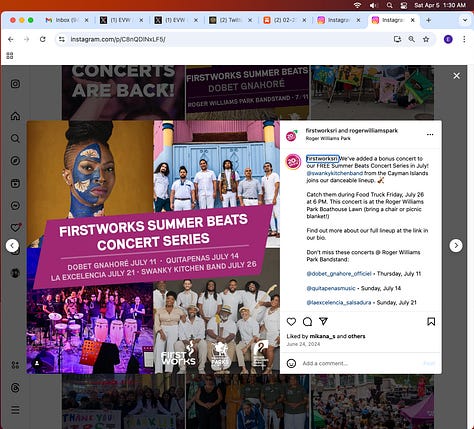Open Messenger icon in sidebar
The width and height of the screenshot is (474, 429).
tap(15, 205)
